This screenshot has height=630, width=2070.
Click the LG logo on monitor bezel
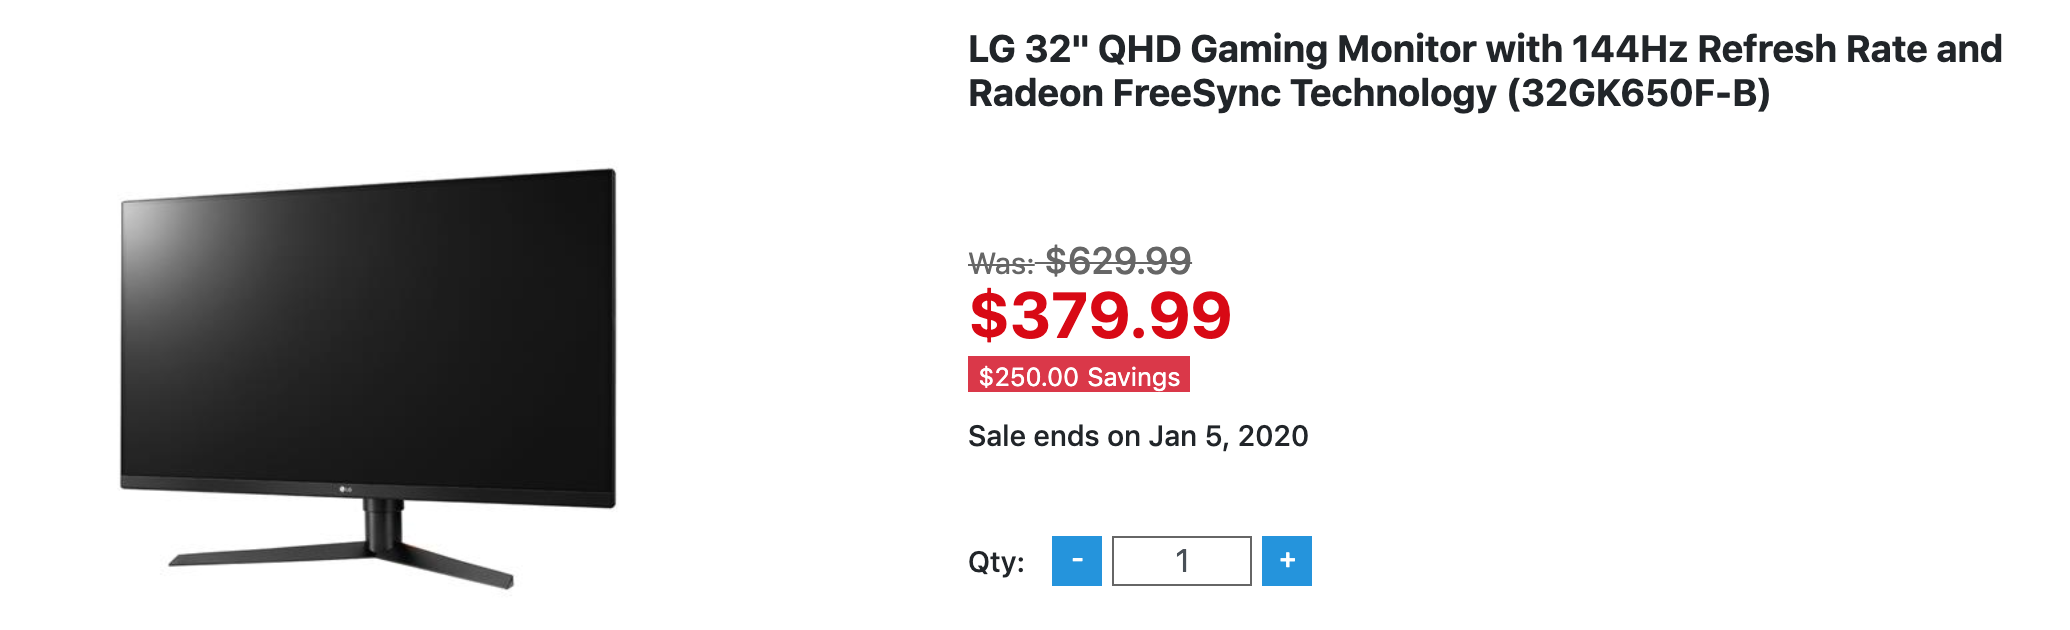343,489
